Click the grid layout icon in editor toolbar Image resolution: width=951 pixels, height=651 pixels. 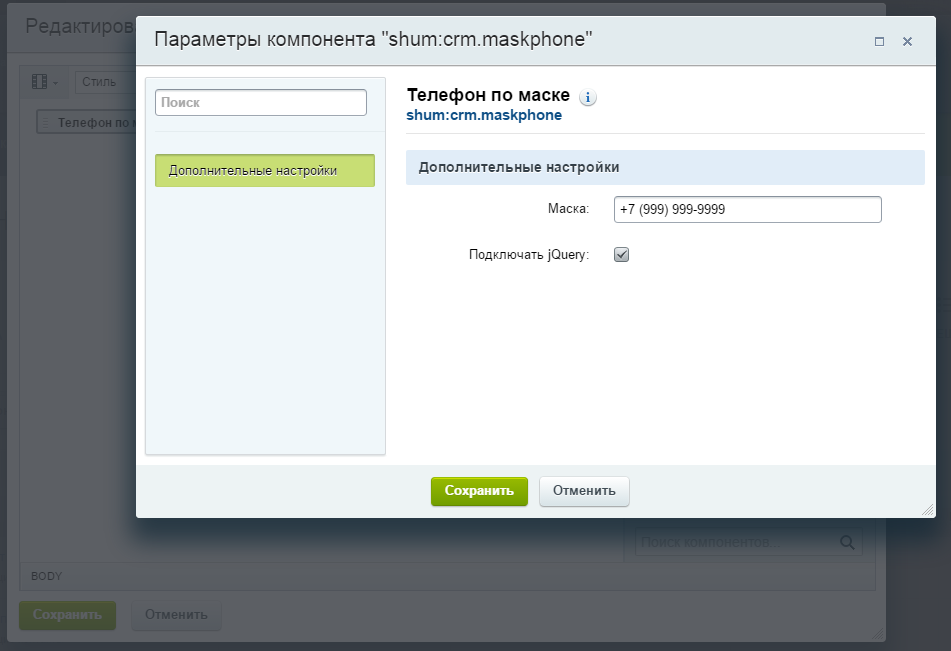coord(40,82)
